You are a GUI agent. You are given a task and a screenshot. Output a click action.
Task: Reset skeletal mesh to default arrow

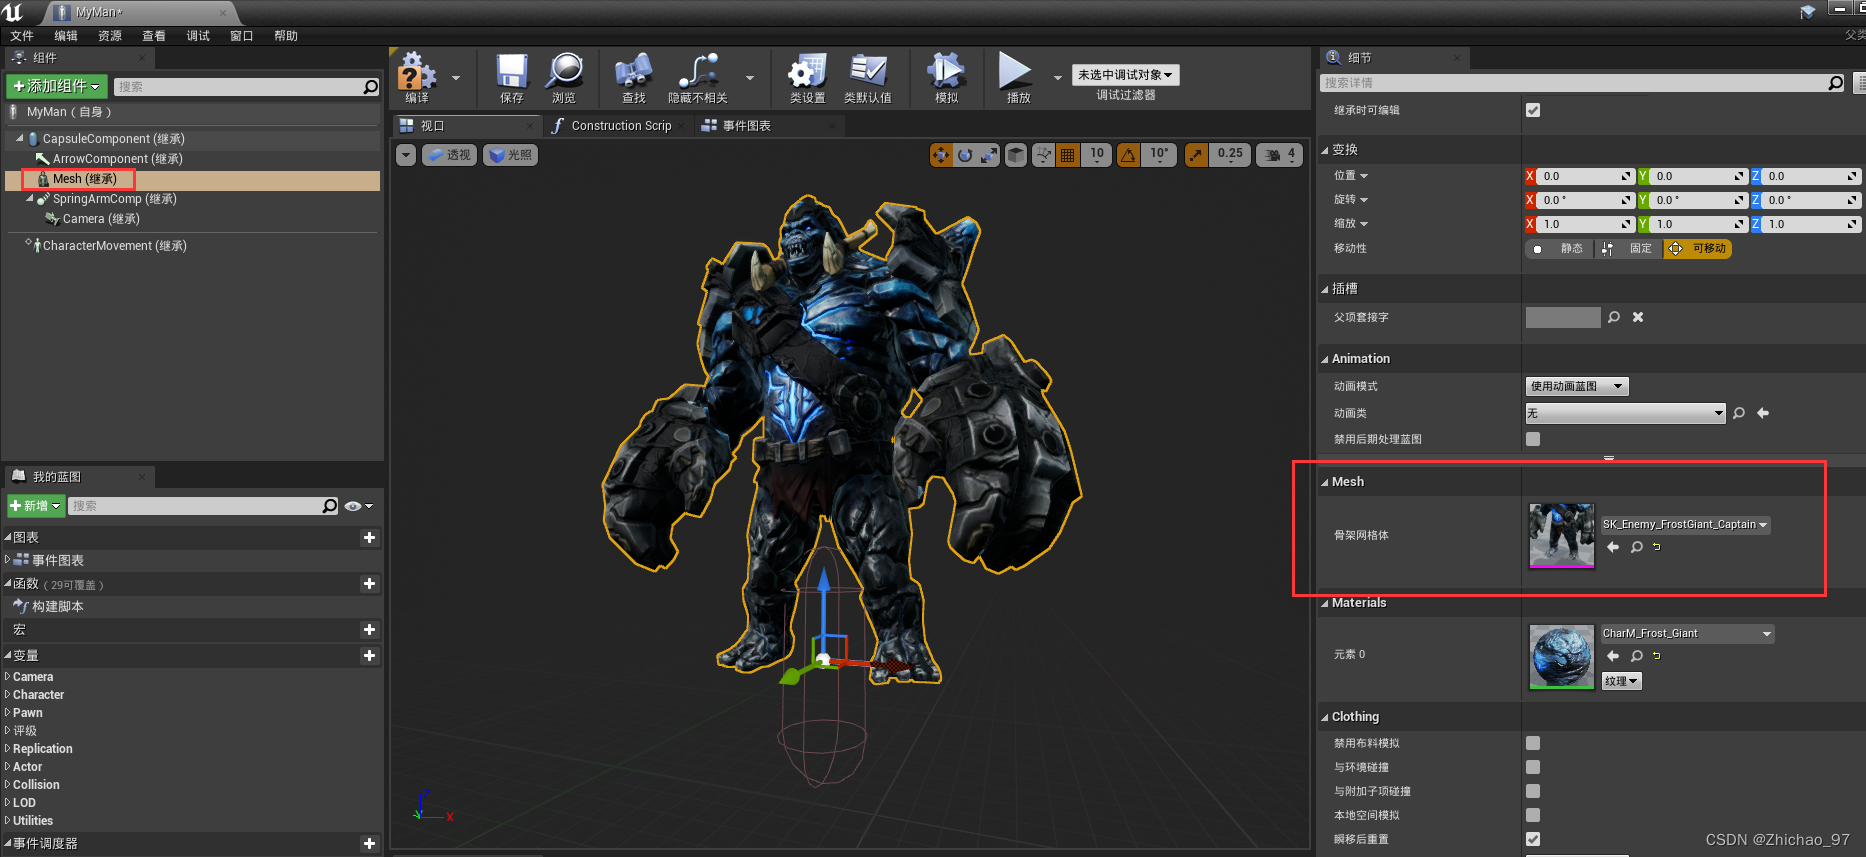point(1657,547)
